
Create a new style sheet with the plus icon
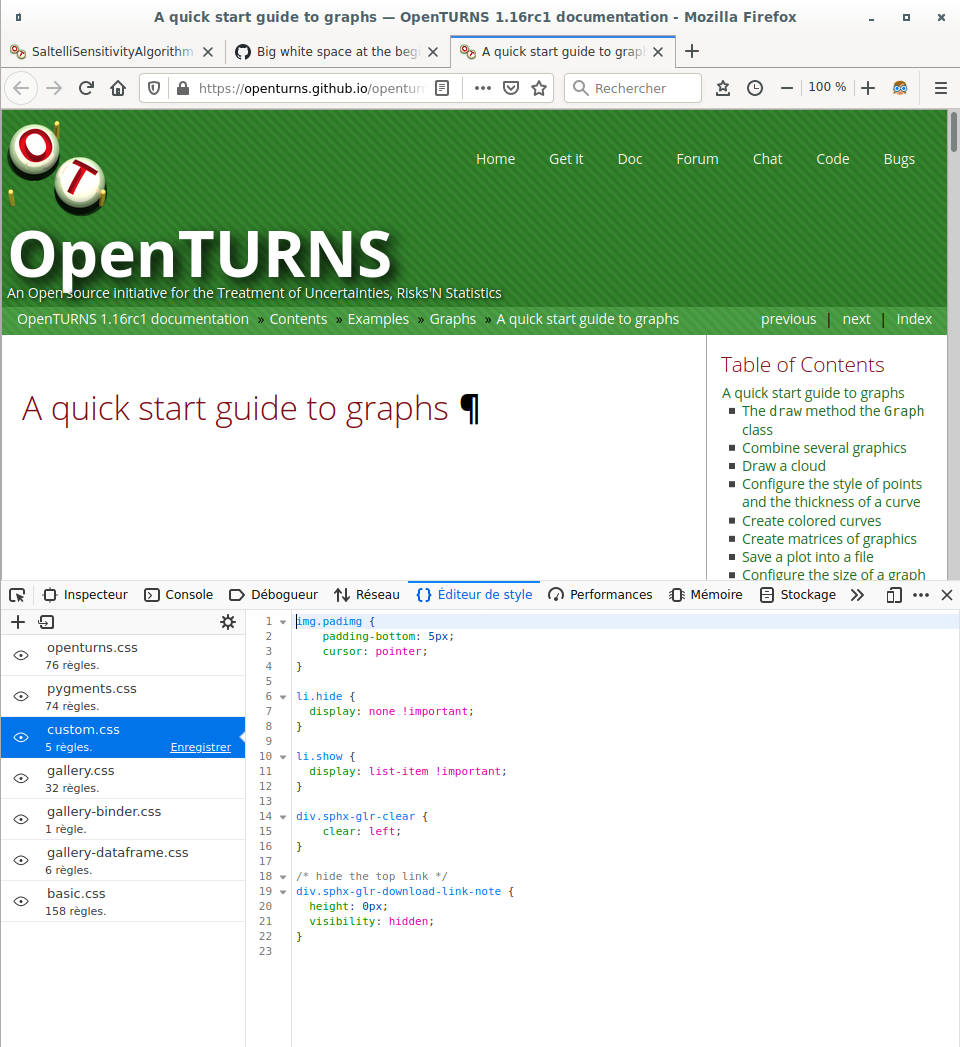pyautogui.click(x=18, y=622)
